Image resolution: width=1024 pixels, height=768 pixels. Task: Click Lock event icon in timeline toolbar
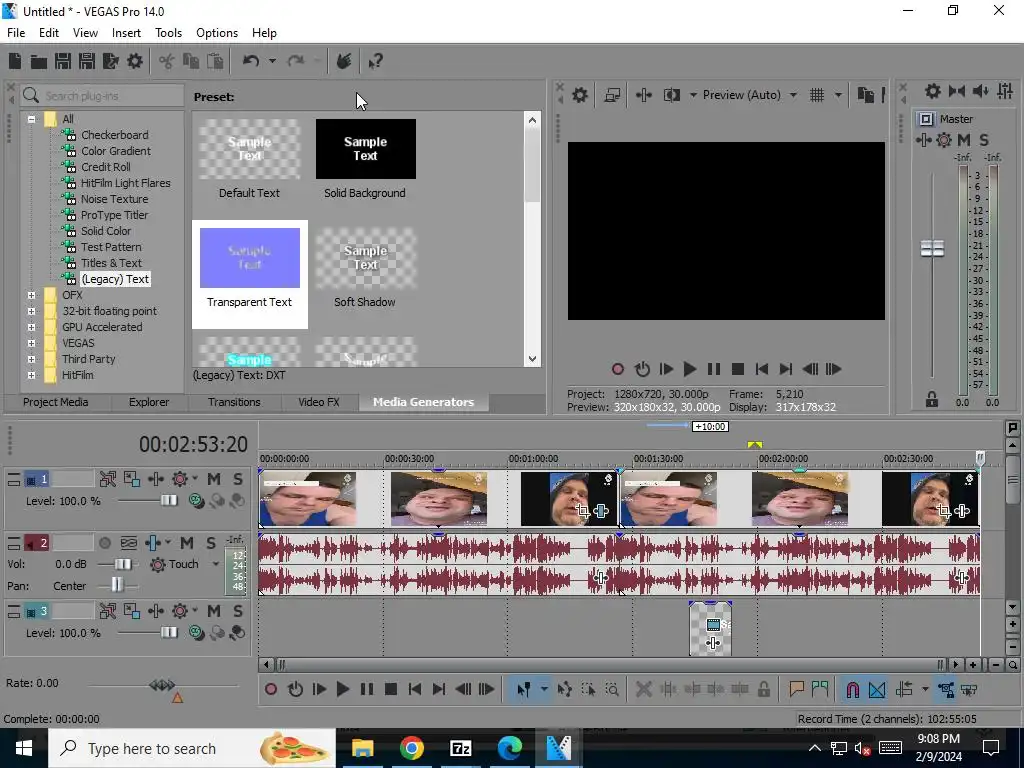click(763, 690)
